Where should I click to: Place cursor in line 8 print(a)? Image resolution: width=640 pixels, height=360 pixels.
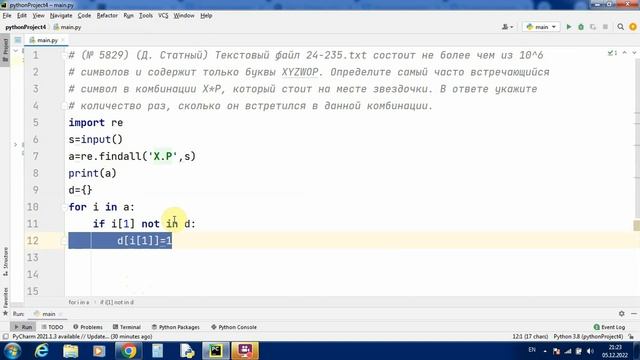tap(92, 173)
